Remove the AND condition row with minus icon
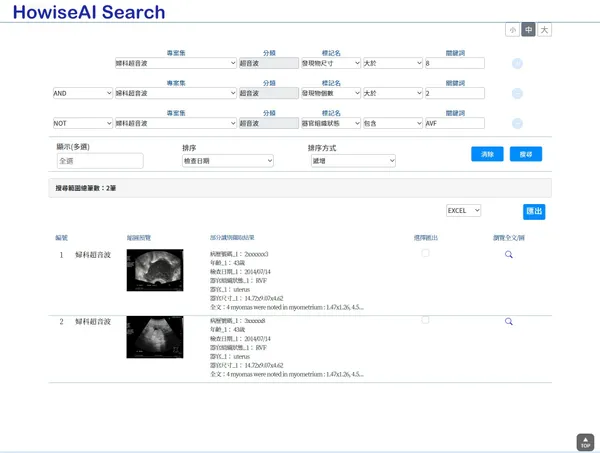The height and width of the screenshot is (453, 600). [517, 93]
